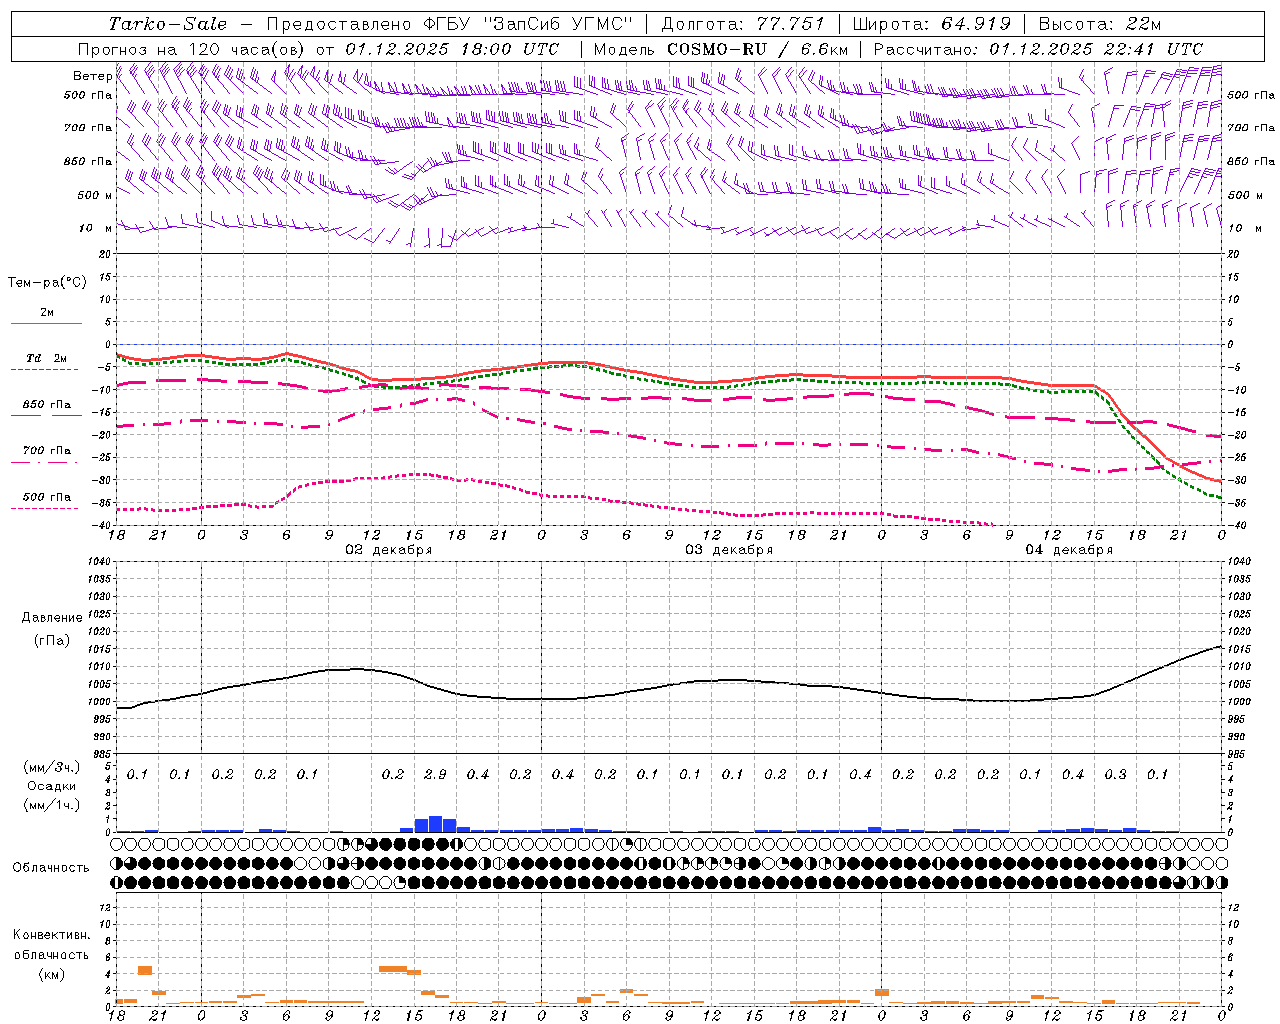1280x1024 pixels.
Task: Click the 'Облачность' cloudiness label
Action: (51, 868)
